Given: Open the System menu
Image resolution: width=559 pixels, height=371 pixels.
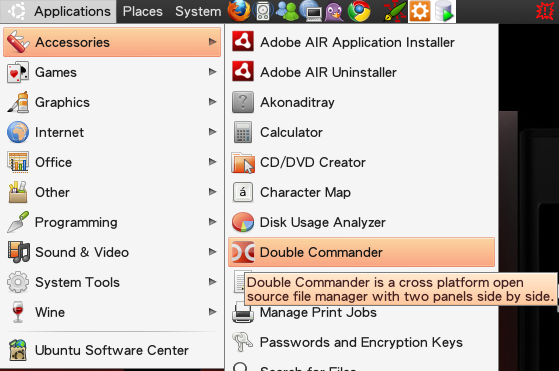Looking at the screenshot, I should pyautogui.click(x=198, y=11).
